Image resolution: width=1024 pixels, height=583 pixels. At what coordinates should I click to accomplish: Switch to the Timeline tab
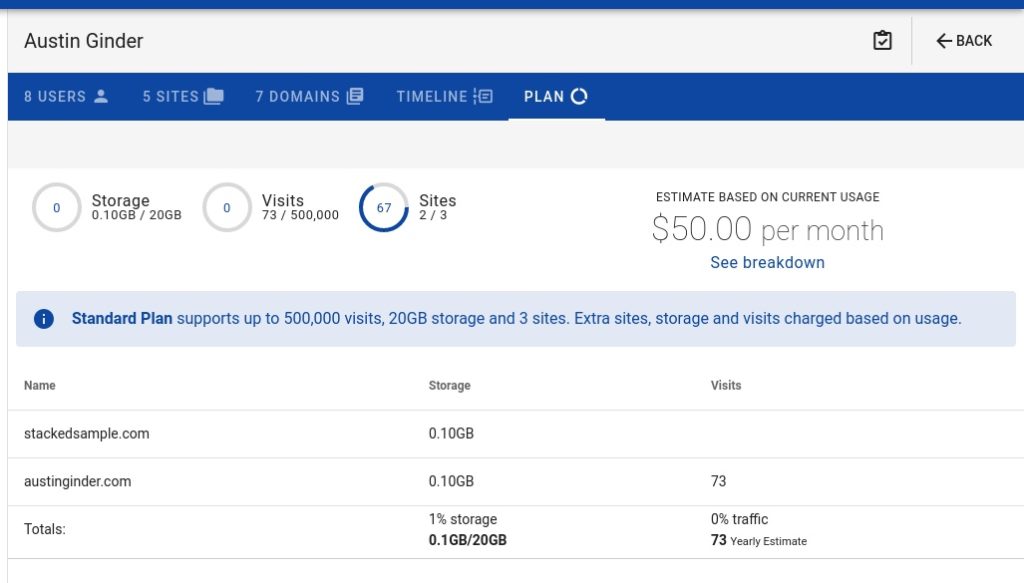click(x=444, y=97)
